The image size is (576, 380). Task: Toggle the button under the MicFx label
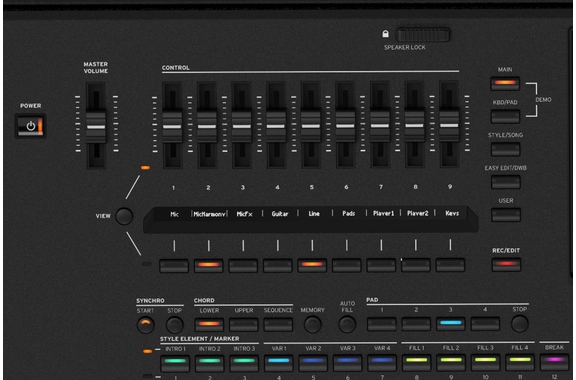[243, 265]
